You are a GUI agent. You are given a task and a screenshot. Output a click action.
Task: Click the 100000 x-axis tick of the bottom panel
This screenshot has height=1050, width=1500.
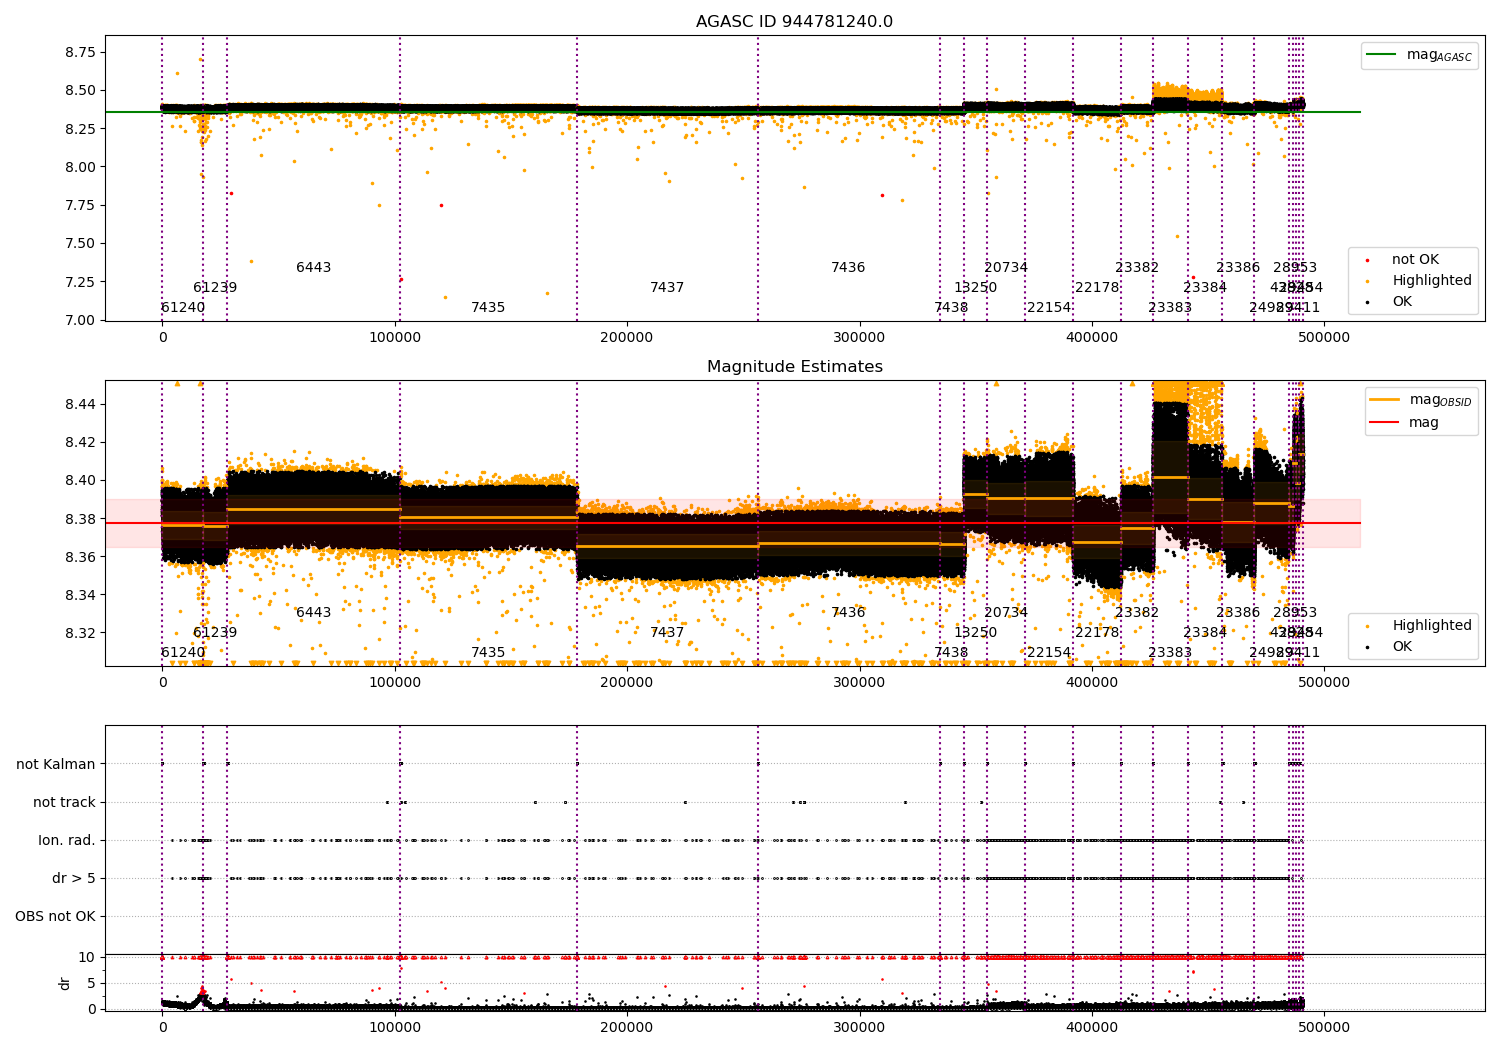[x=395, y=1027]
